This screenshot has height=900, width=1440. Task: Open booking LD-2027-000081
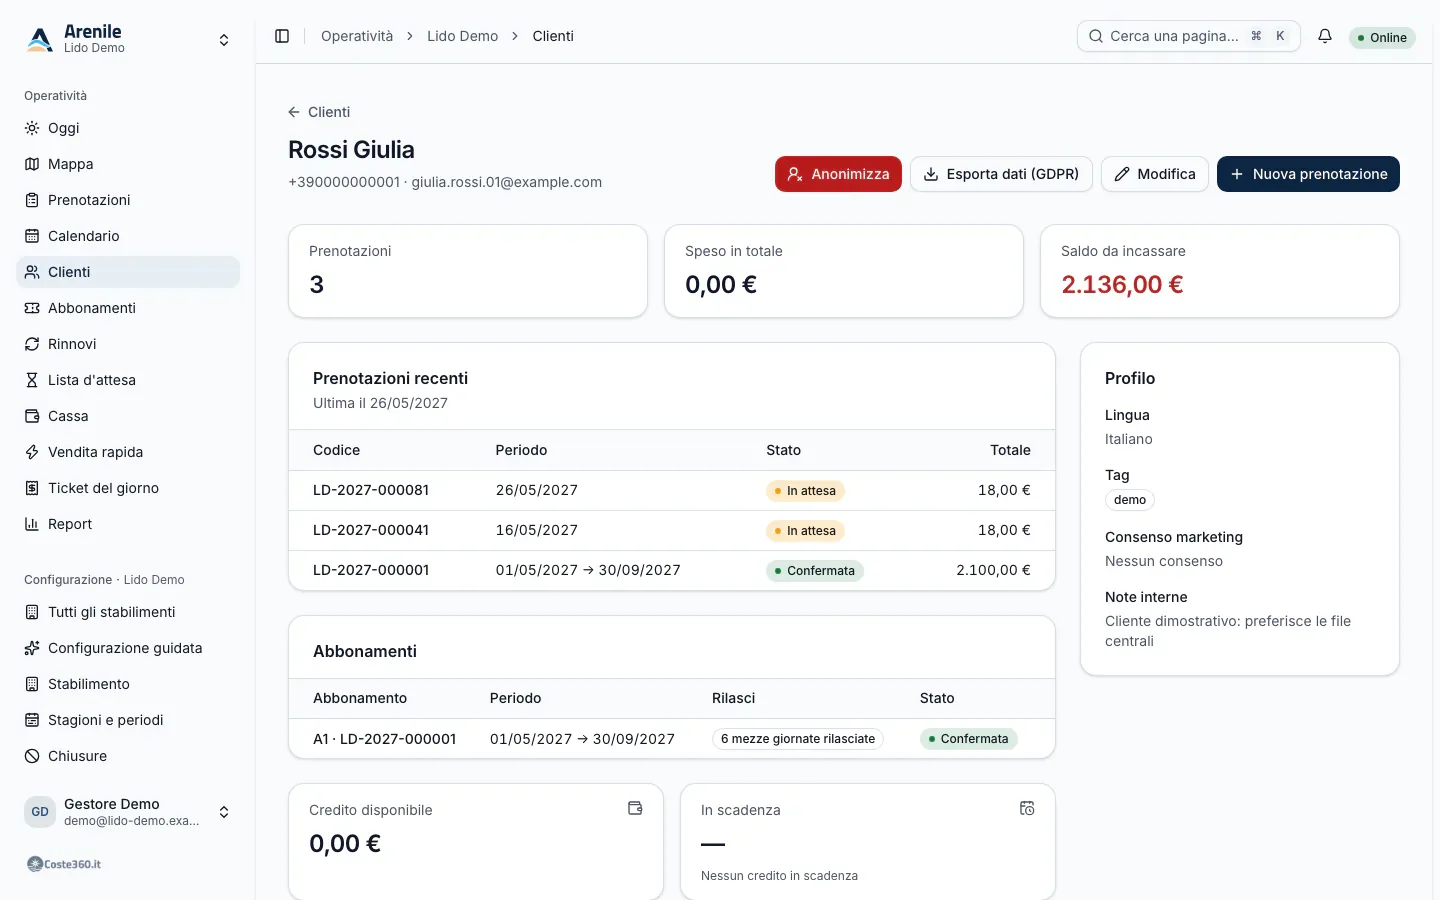(371, 490)
